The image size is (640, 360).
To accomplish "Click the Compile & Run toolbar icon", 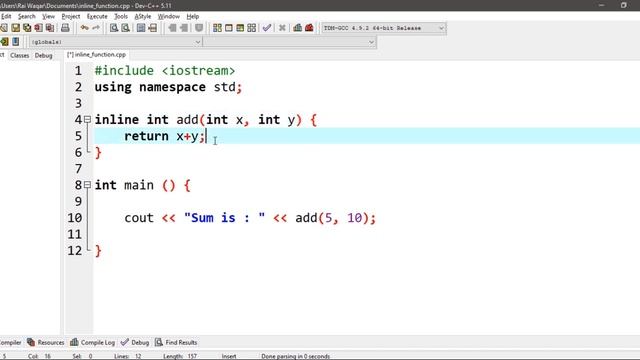I will click(240, 28).
